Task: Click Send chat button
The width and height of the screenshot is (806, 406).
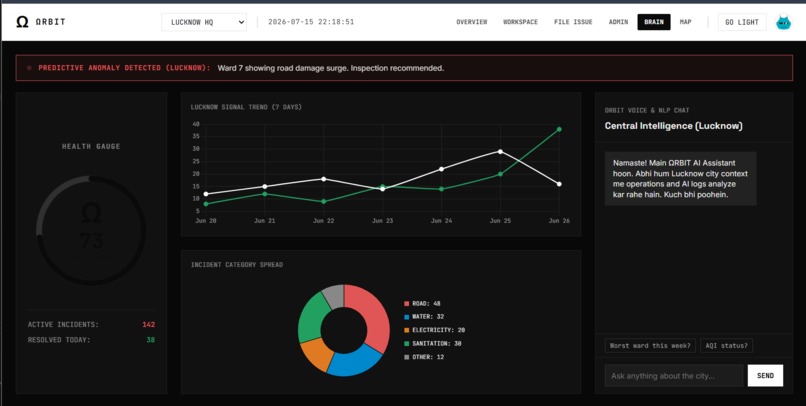Action: pyautogui.click(x=765, y=376)
